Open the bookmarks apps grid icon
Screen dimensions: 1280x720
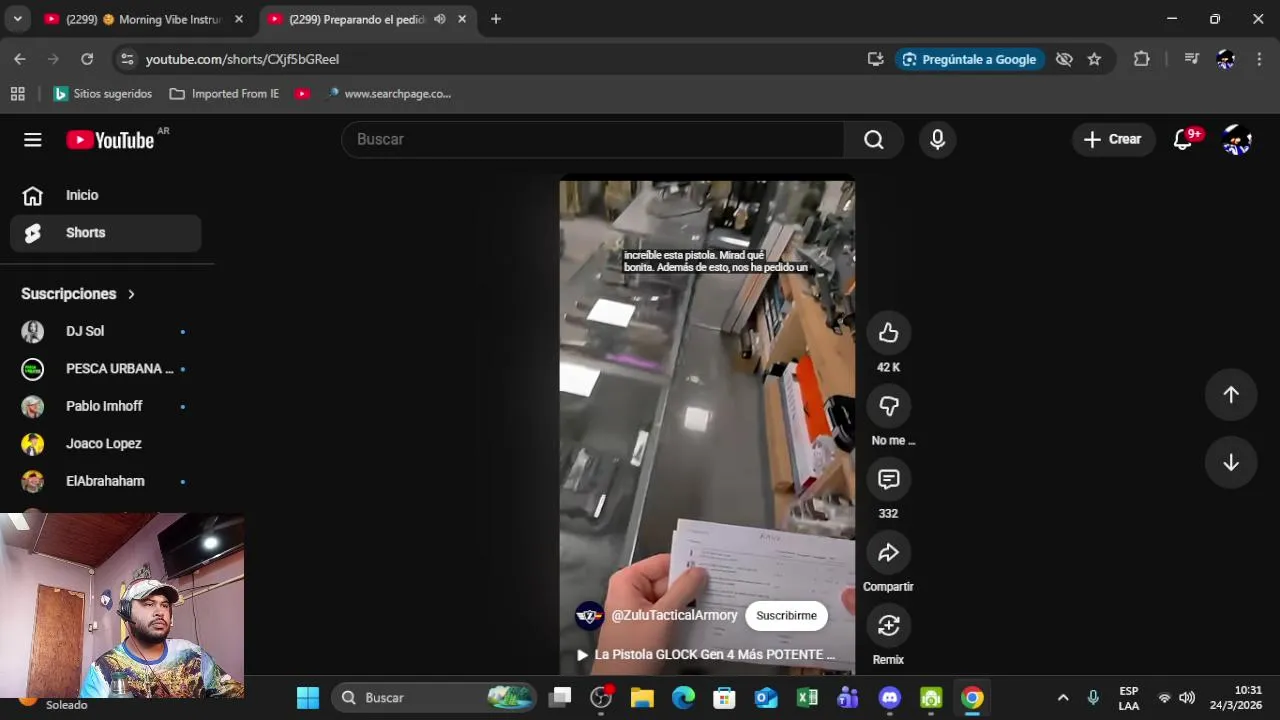[17, 94]
